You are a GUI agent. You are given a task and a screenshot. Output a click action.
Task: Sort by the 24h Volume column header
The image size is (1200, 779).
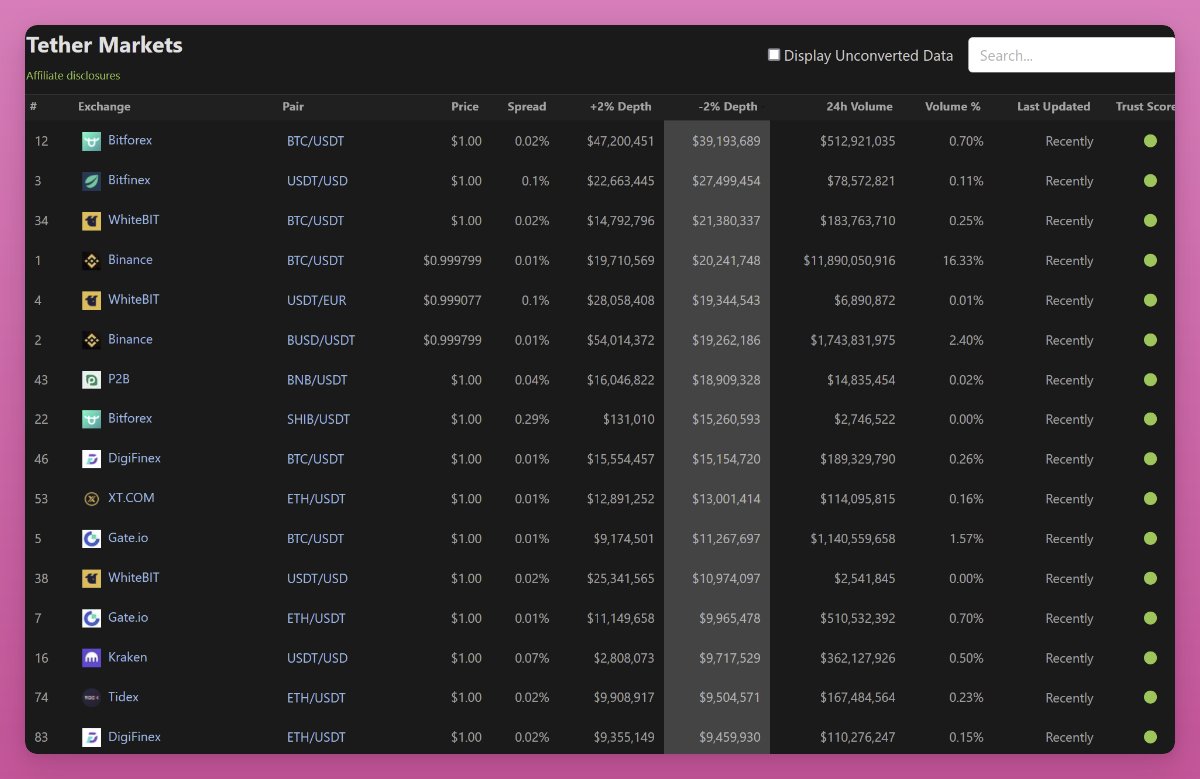[x=860, y=107]
